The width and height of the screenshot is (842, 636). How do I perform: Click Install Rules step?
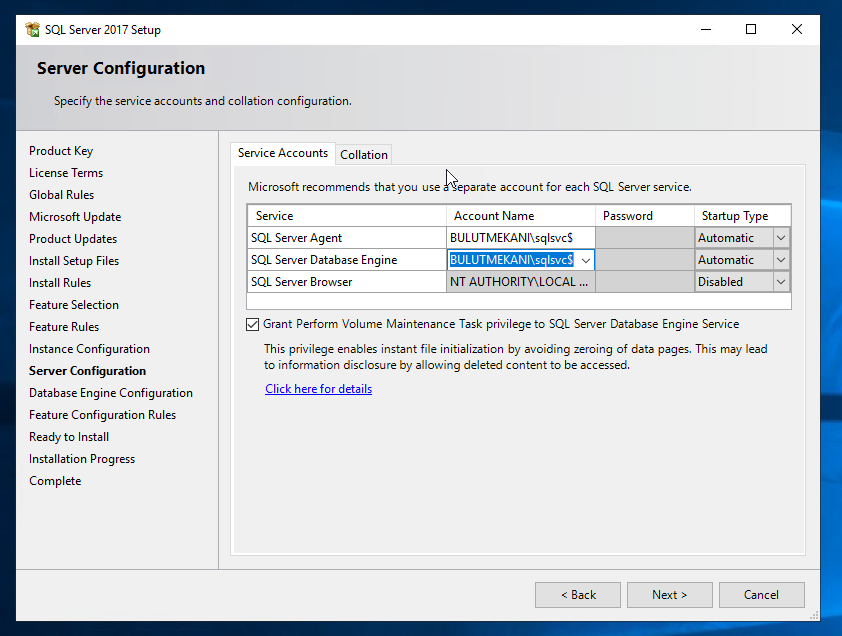(x=60, y=283)
